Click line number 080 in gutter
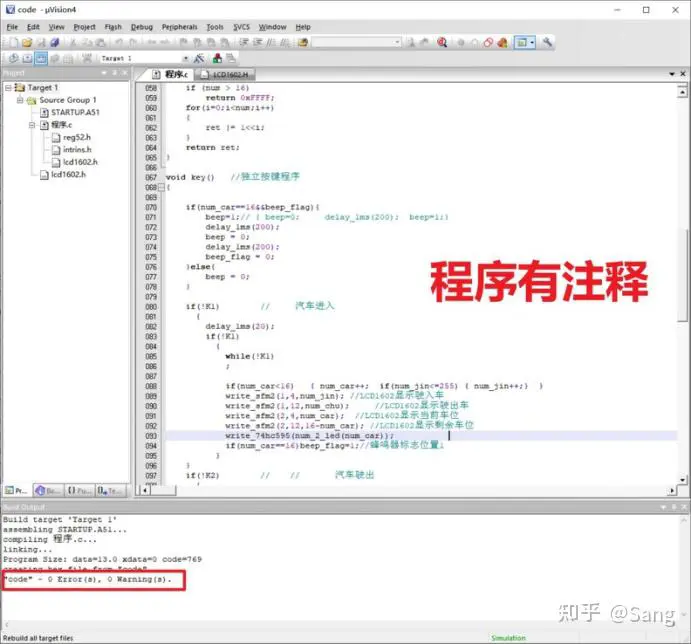691x644 pixels. tap(151, 307)
